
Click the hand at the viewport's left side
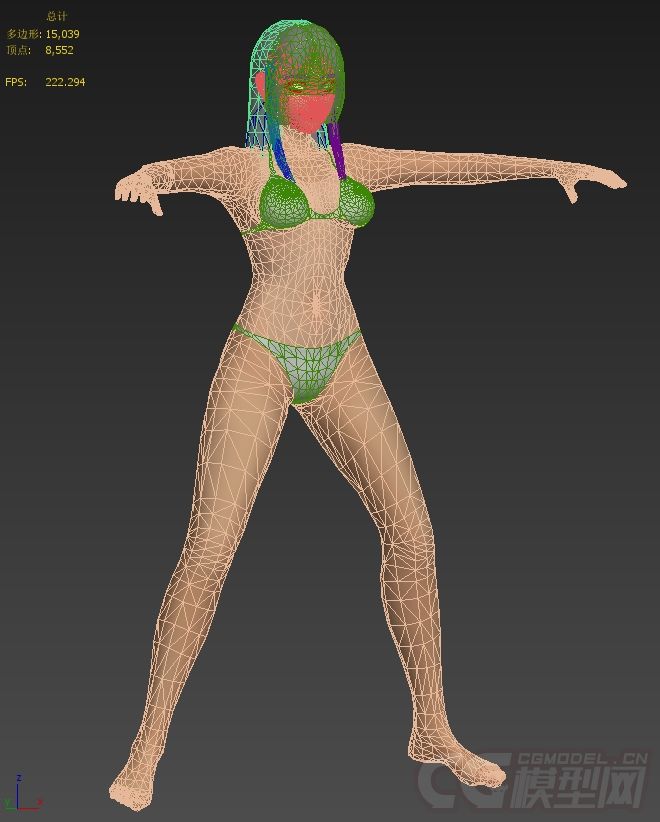point(140,191)
